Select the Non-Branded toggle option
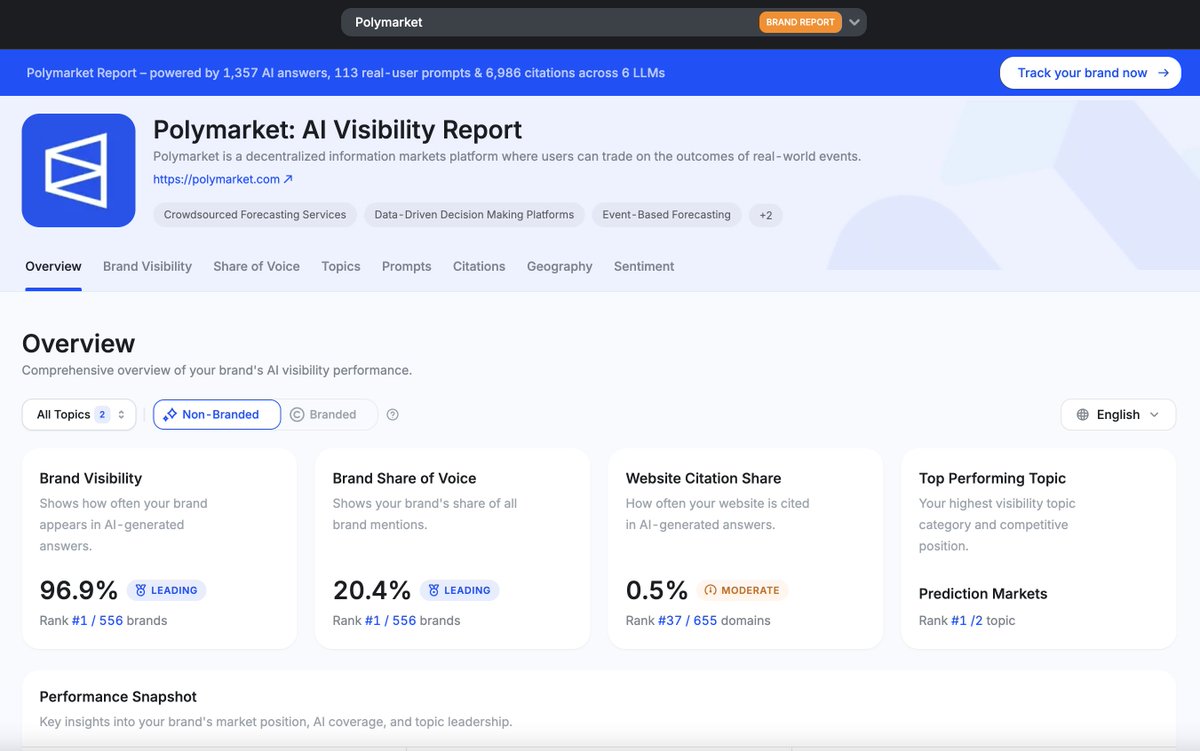 coord(217,414)
